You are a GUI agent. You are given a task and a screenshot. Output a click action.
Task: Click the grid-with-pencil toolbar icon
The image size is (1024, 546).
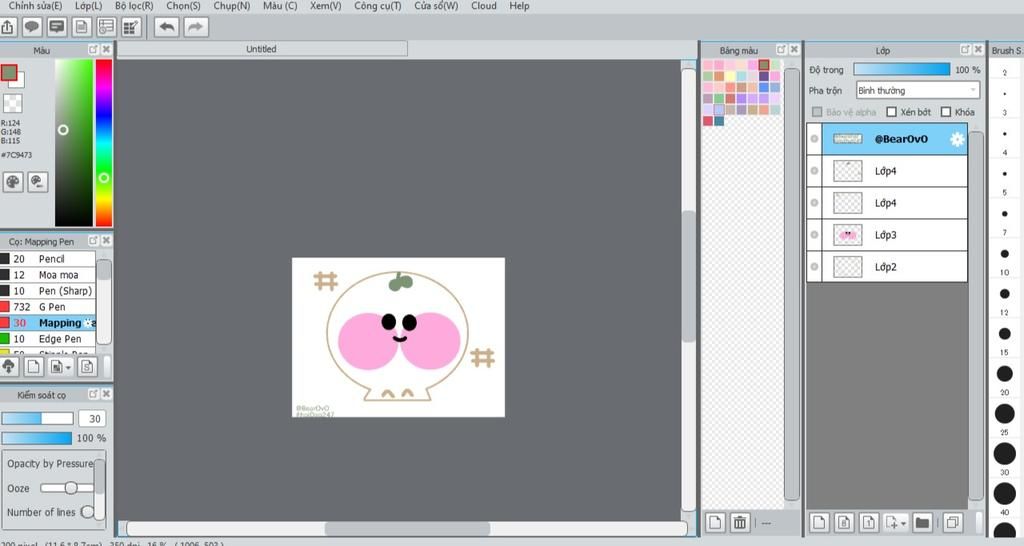pos(131,27)
